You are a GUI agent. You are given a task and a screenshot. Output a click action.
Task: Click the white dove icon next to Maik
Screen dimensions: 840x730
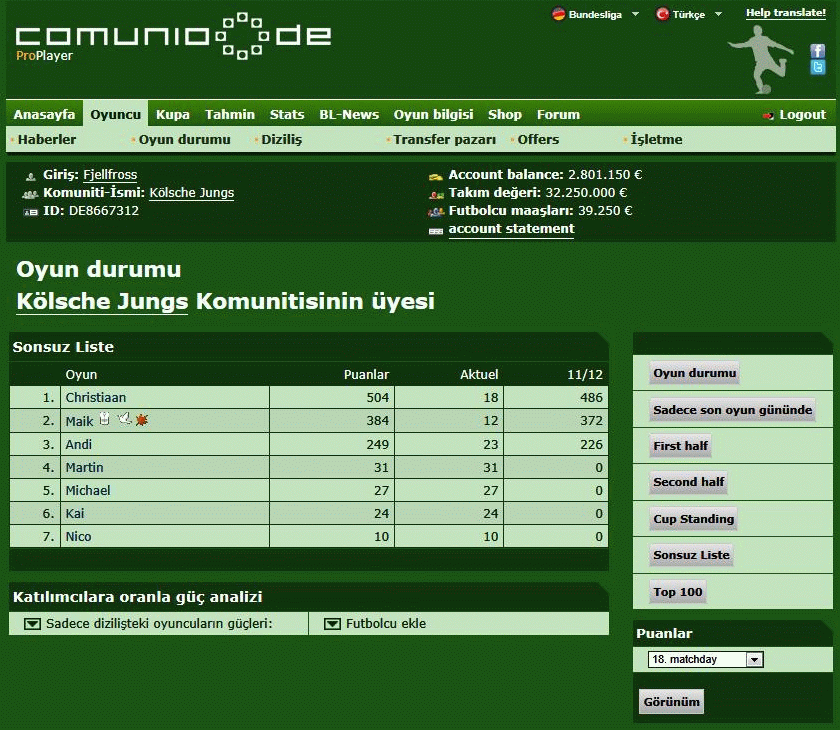(124, 420)
